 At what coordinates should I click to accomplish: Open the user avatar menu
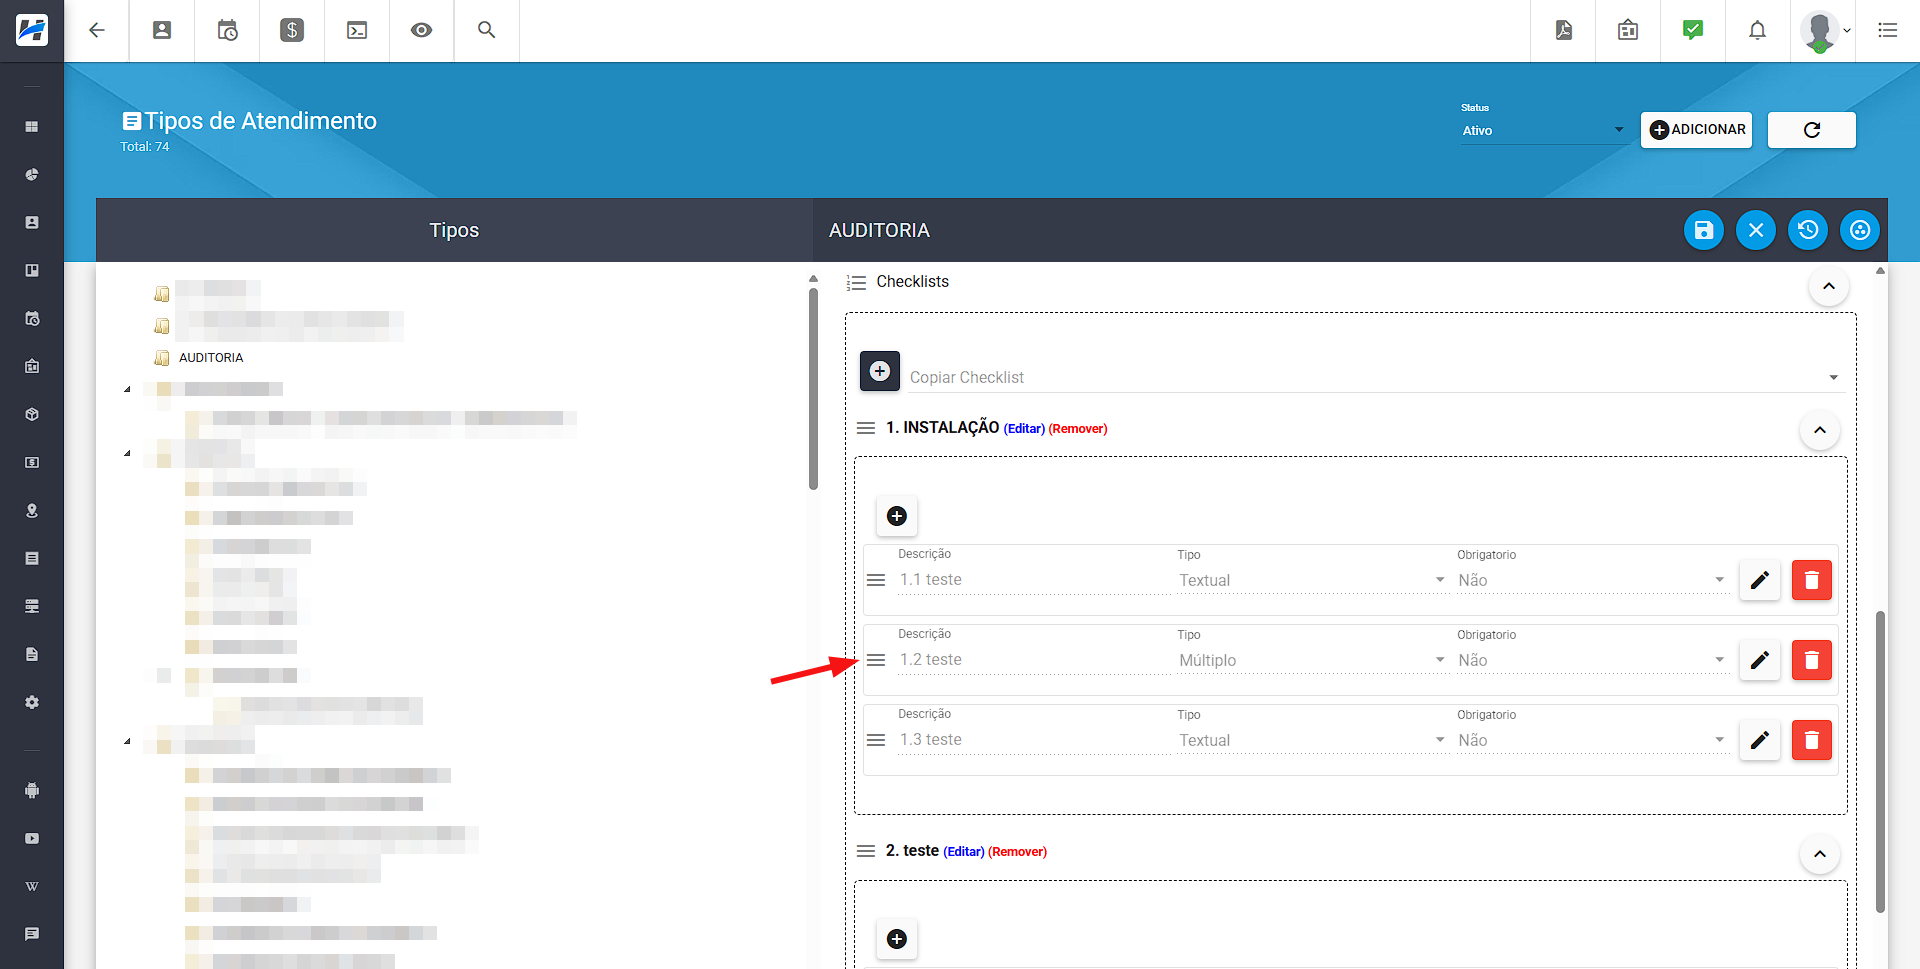[x=1824, y=30]
